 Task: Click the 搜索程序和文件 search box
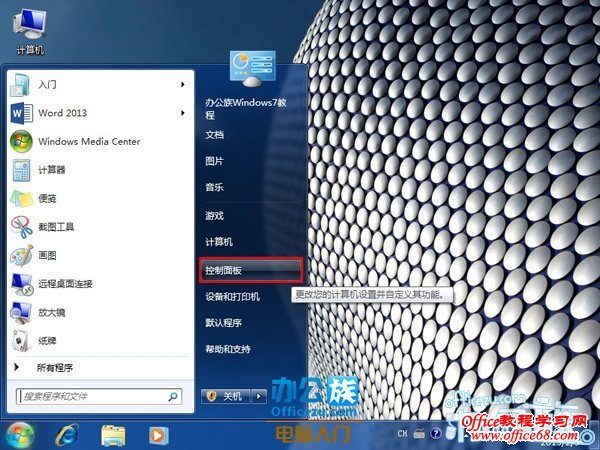pos(99,396)
